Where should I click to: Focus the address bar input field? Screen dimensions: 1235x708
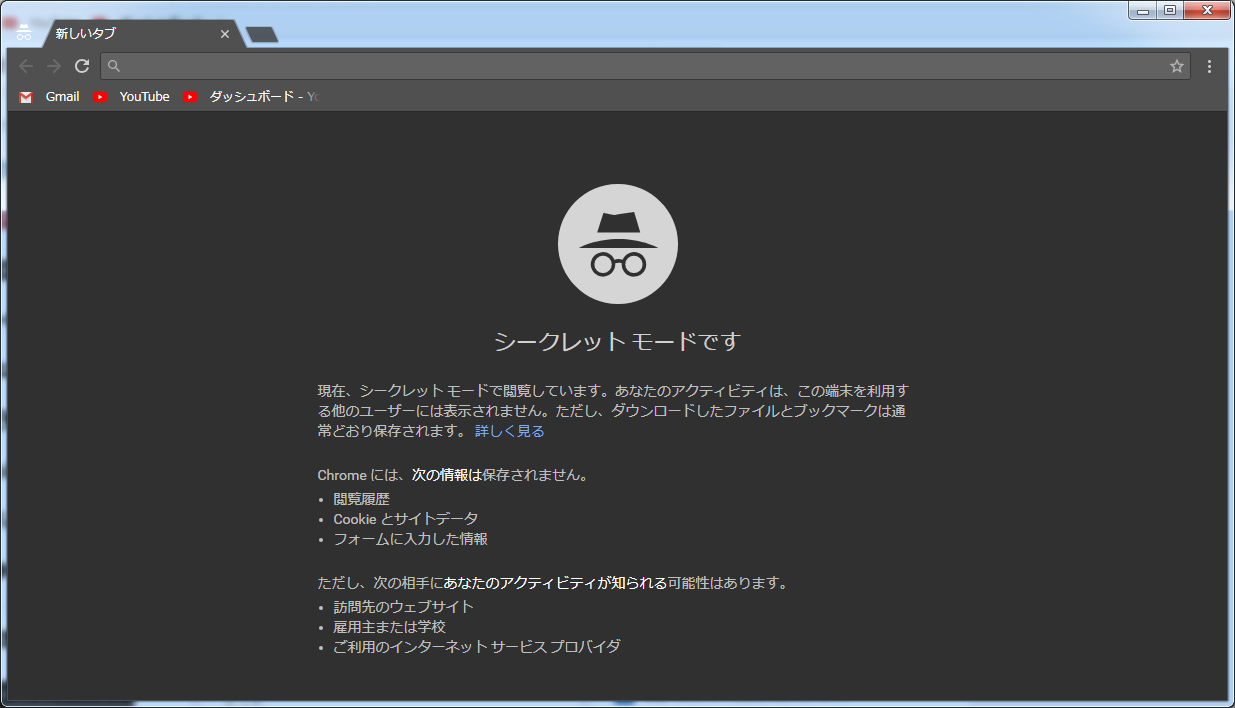click(640, 66)
